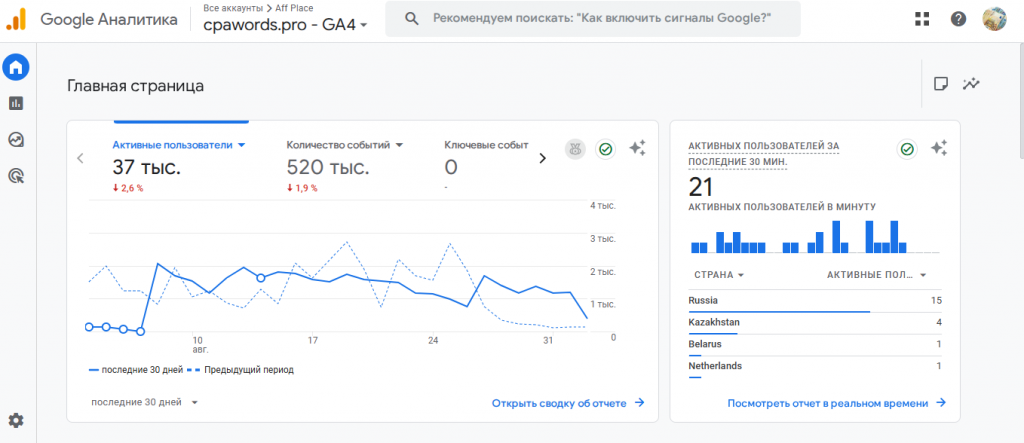Click the realtime count 21
1024x443 pixels.
point(701,188)
